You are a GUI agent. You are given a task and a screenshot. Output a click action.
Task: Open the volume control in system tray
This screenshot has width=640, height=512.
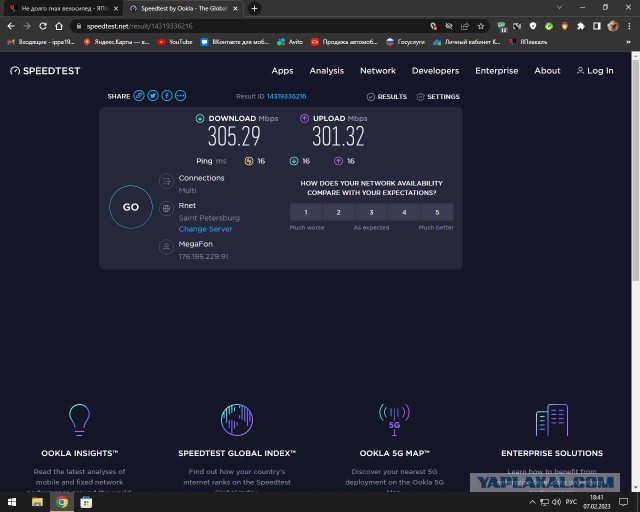tap(556, 502)
